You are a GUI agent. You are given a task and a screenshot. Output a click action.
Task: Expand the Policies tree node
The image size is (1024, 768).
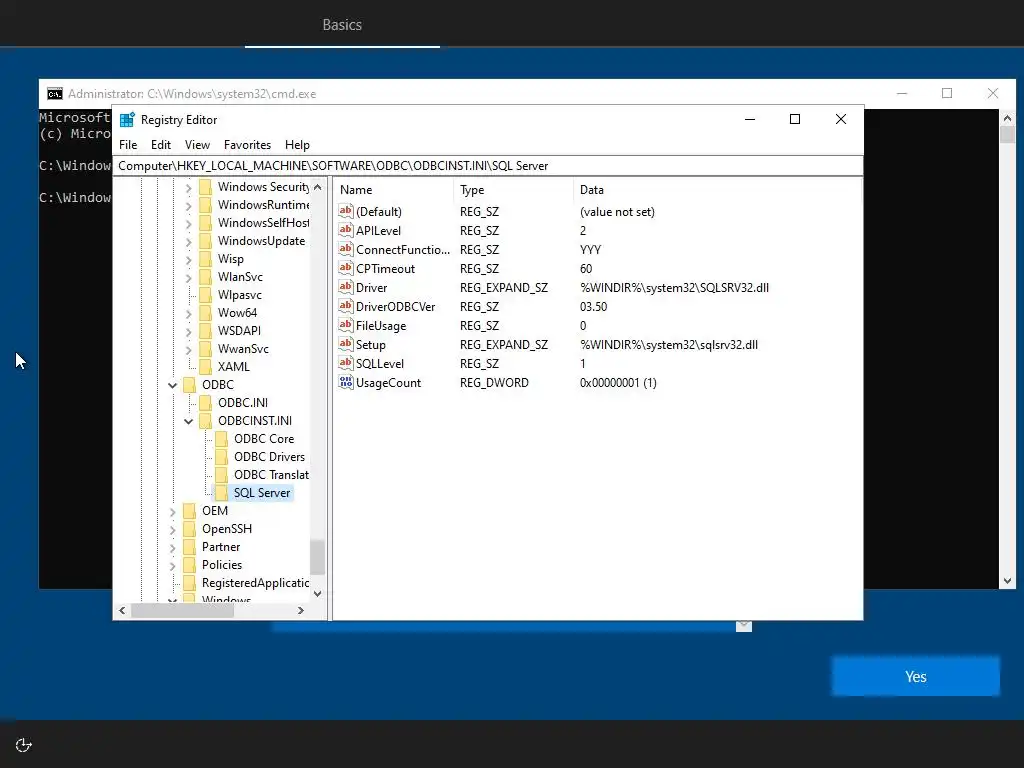[x=172, y=566]
